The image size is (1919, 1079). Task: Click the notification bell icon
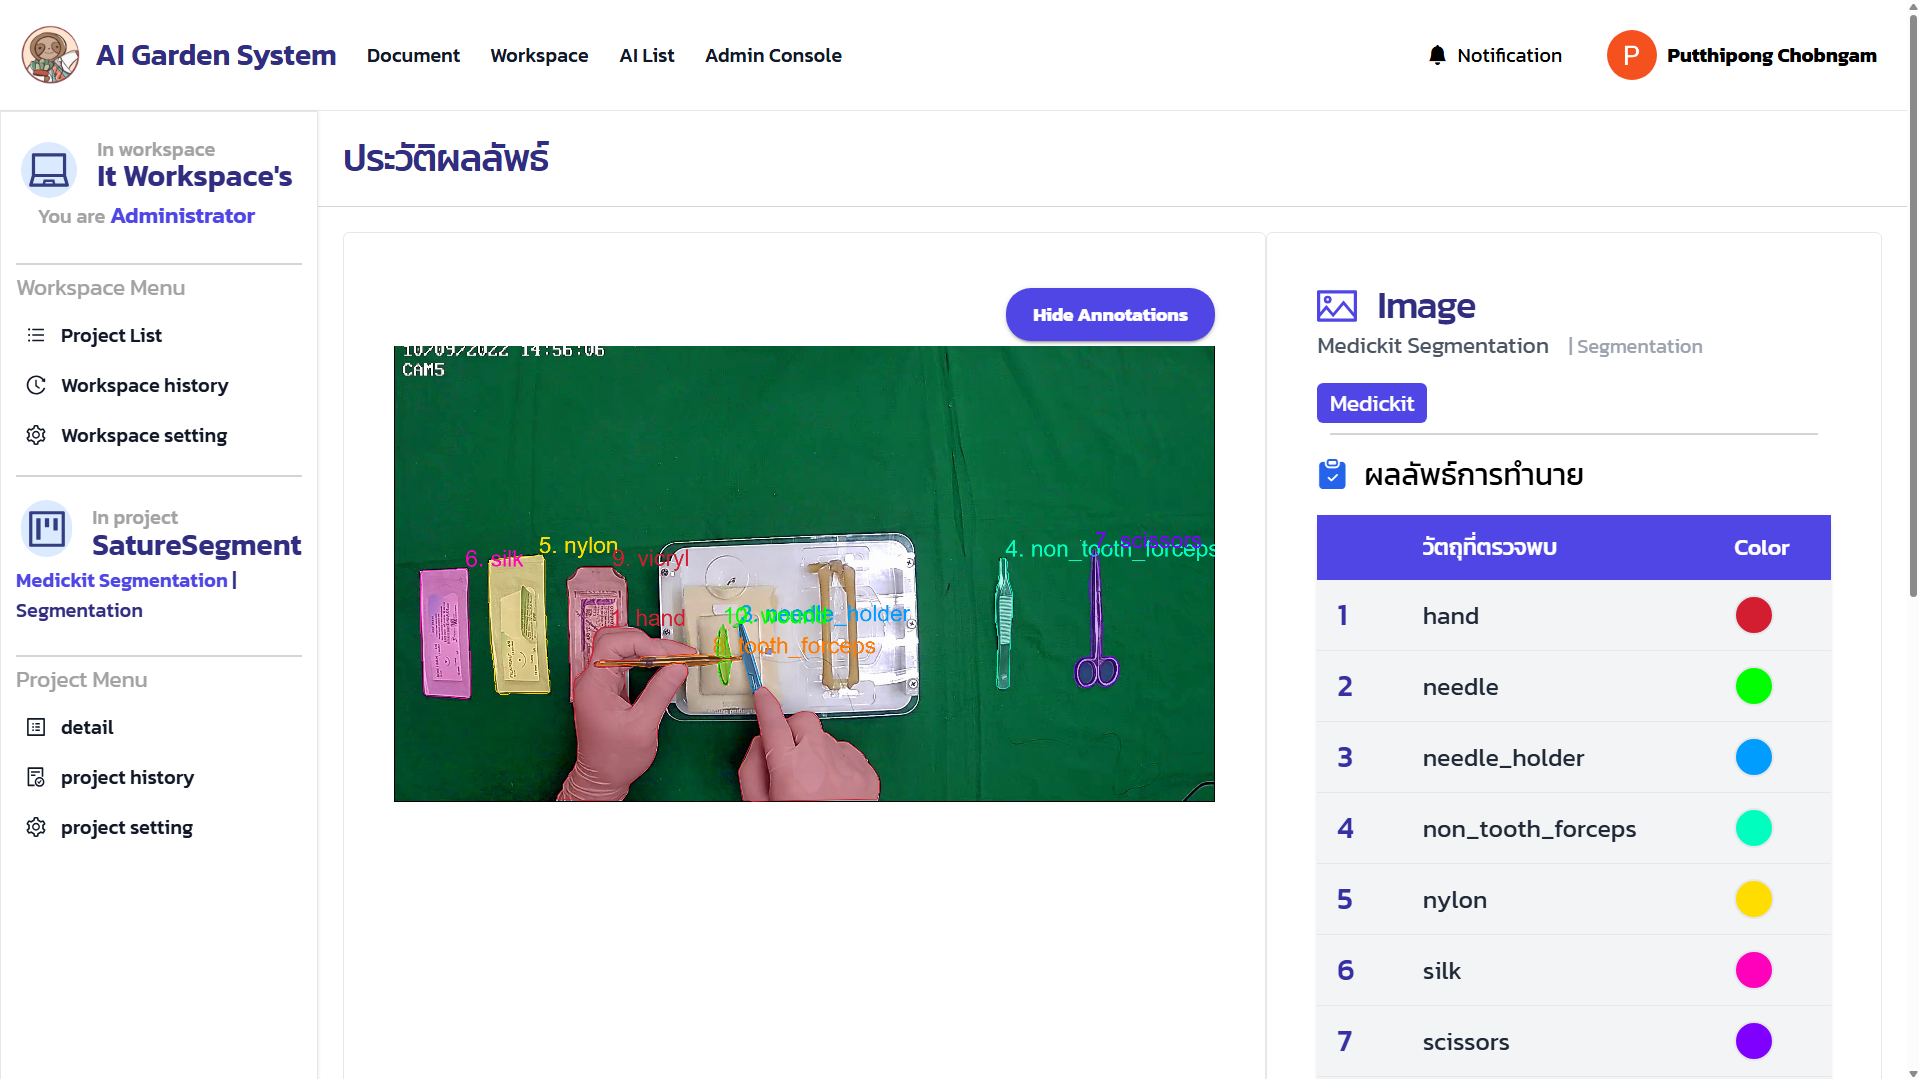tap(1437, 55)
